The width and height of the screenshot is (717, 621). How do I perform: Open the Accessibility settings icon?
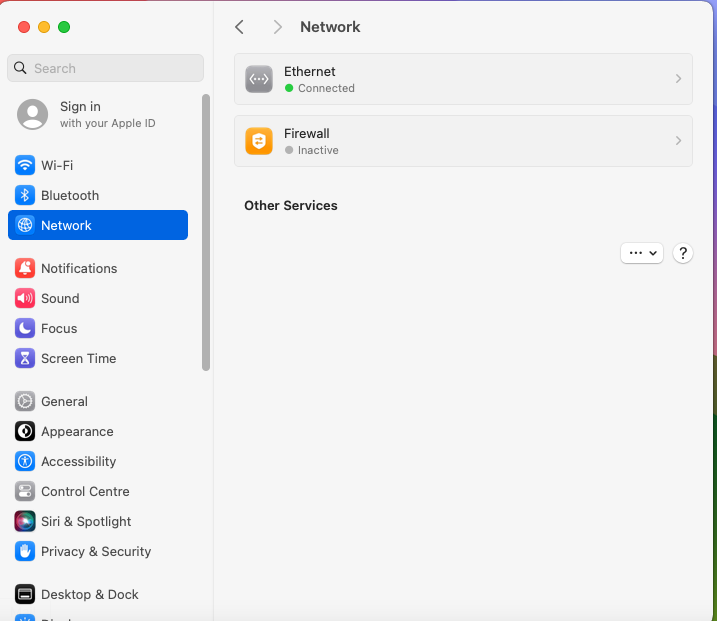tap(25, 461)
